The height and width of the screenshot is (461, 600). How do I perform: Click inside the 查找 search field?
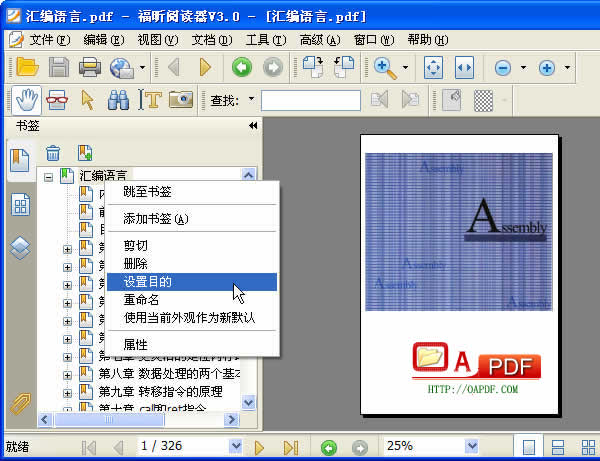pyautogui.click(x=311, y=100)
